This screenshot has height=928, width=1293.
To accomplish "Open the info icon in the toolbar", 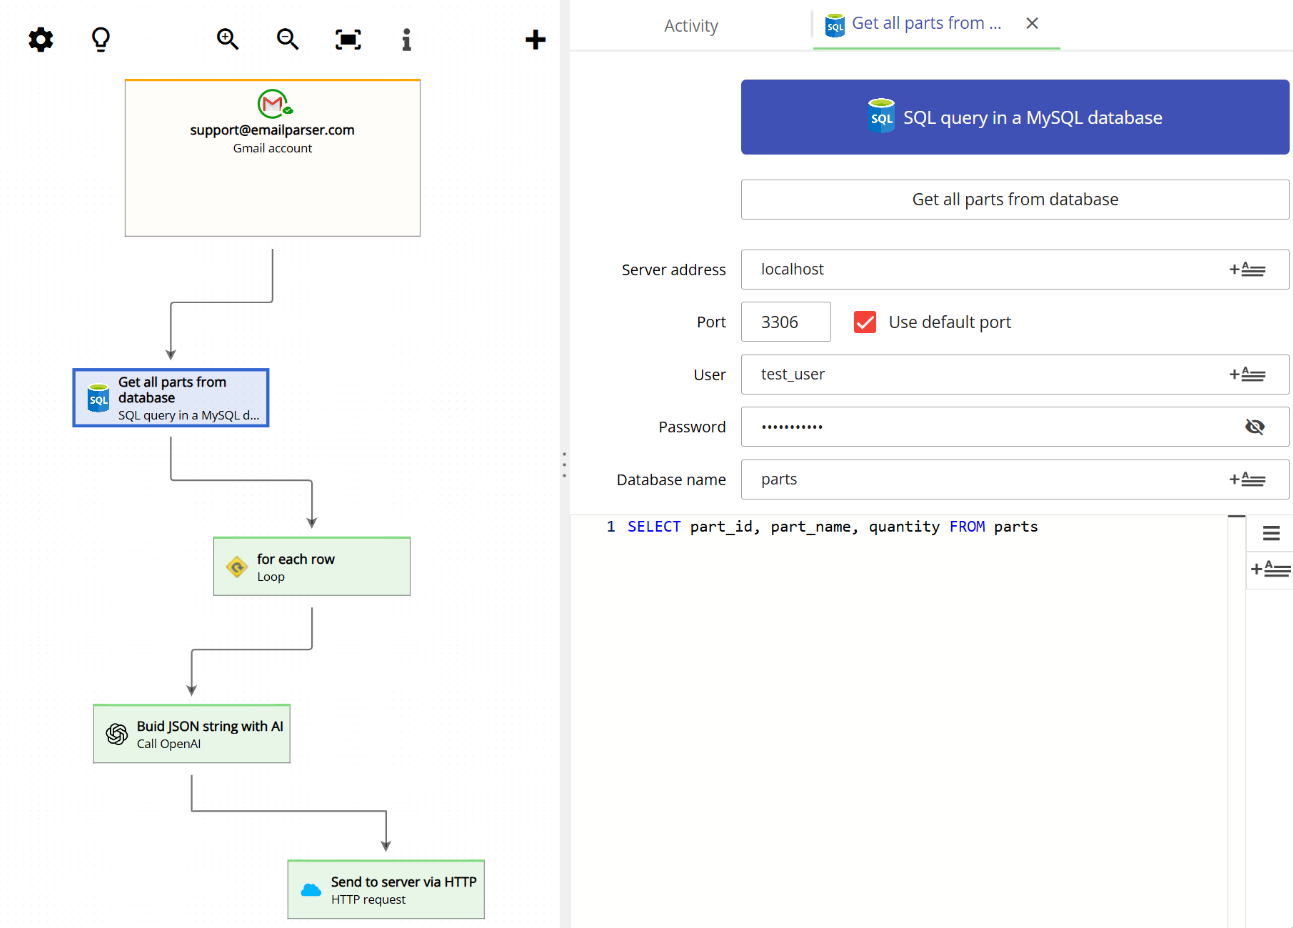I will click(406, 40).
